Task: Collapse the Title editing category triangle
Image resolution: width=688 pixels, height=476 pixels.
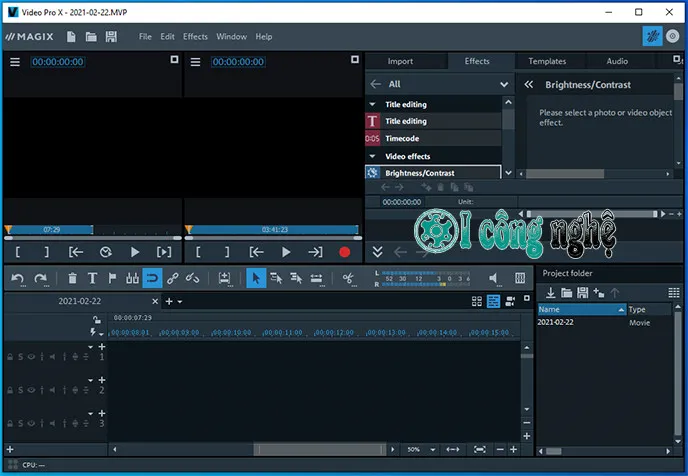Action: coord(373,104)
